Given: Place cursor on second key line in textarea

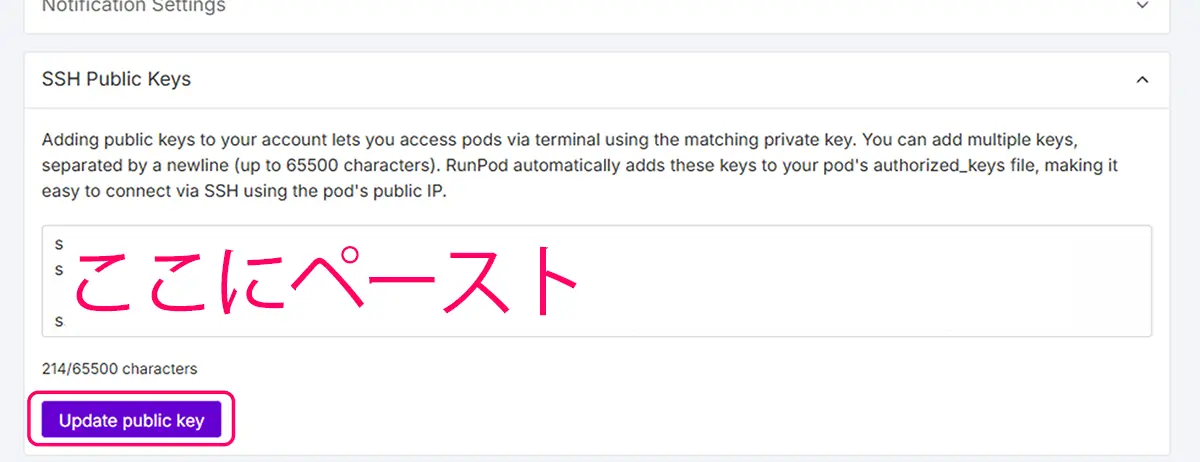Looking at the screenshot, I should [60, 270].
